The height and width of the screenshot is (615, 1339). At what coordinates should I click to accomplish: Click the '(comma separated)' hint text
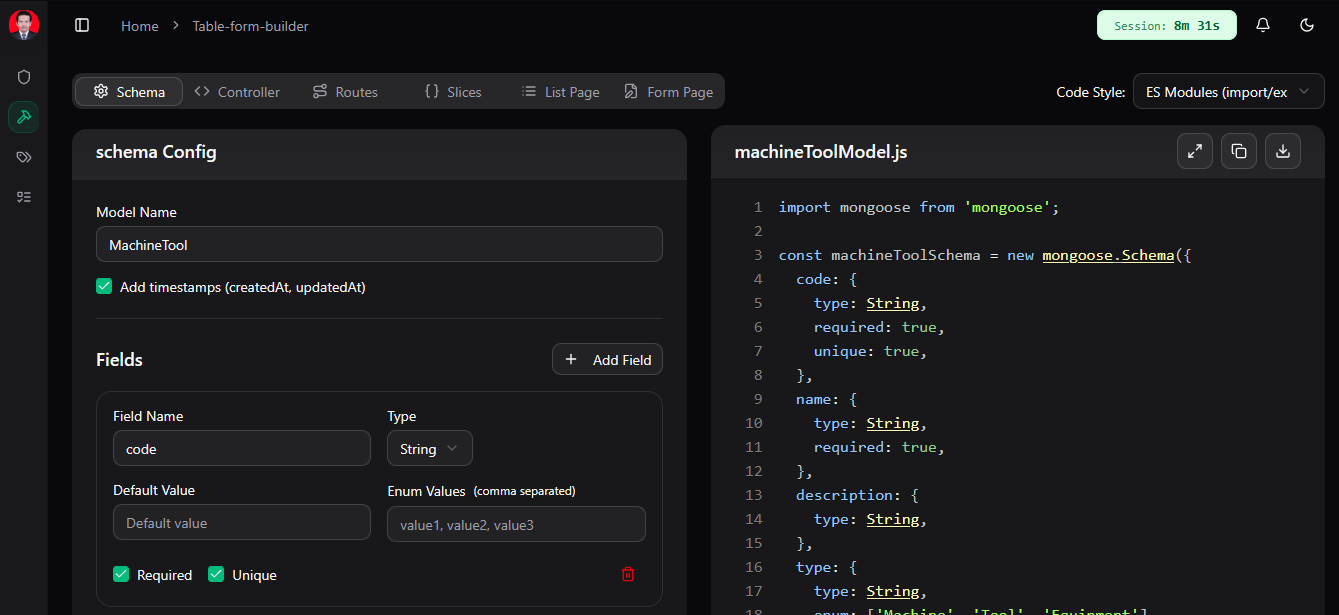point(524,491)
